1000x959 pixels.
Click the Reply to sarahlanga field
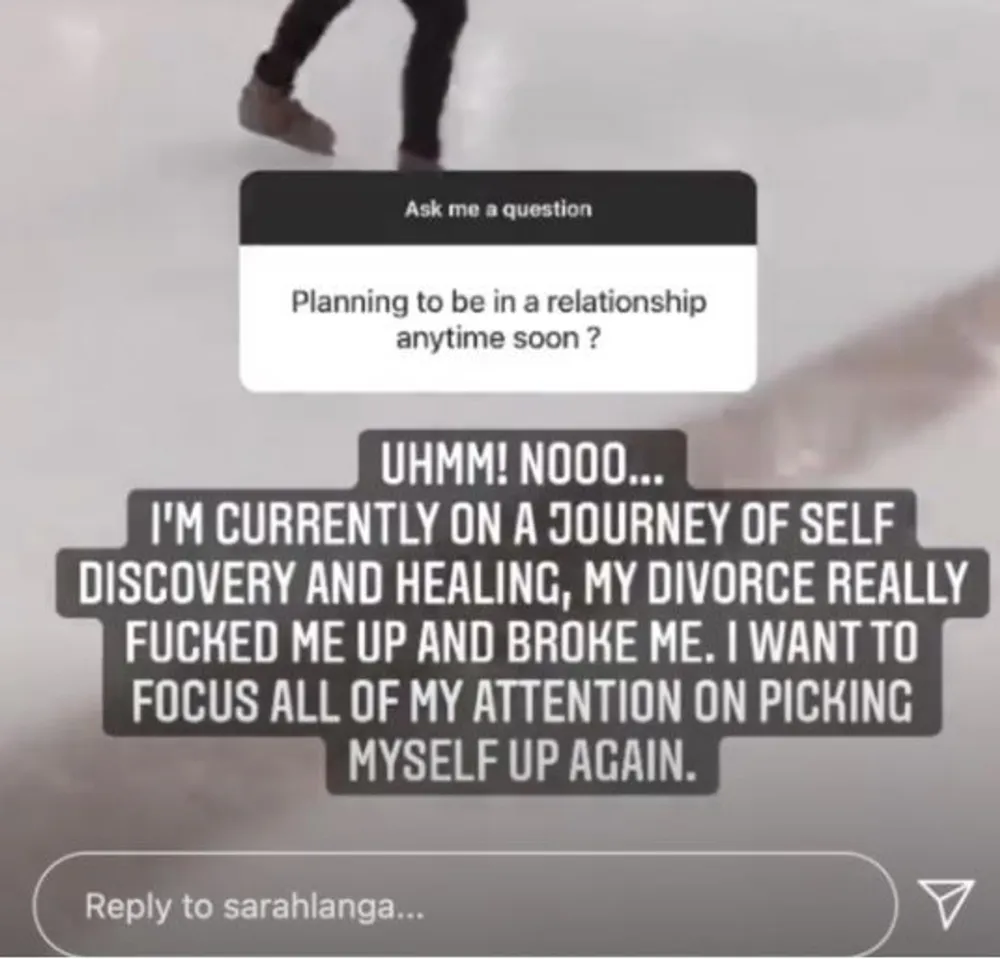(465, 905)
